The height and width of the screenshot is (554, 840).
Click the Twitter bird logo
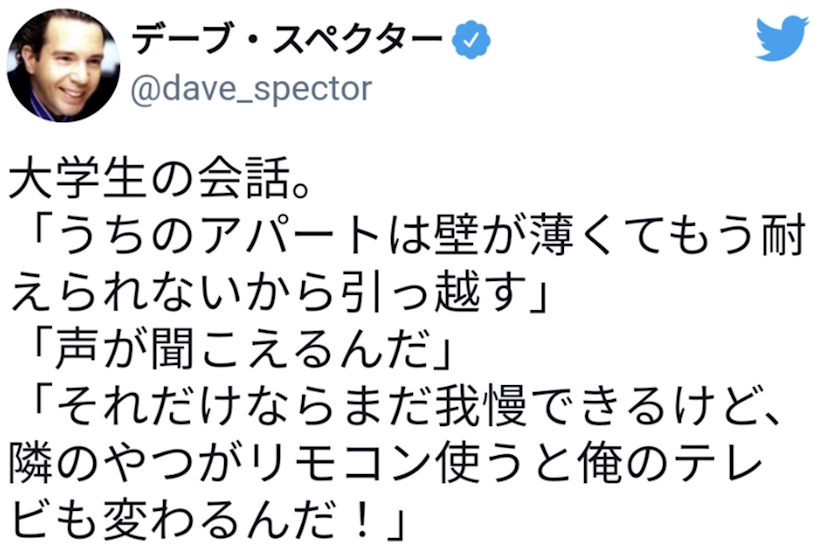coord(781,39)
